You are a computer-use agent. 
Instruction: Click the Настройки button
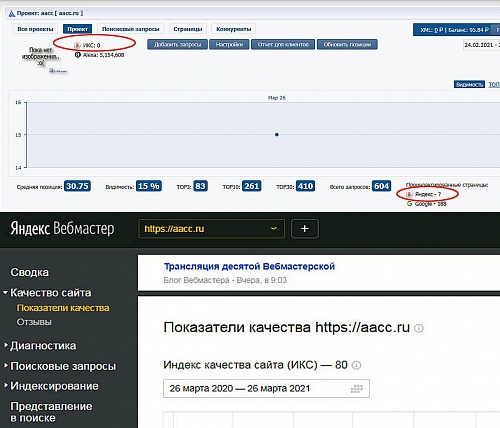(229, 44)
